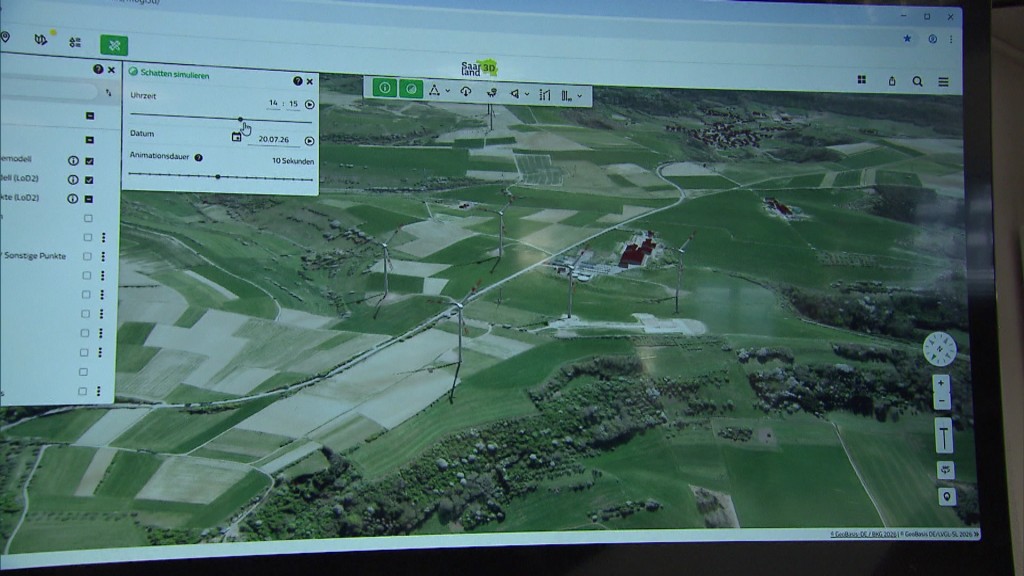Image resolution: width=1024 pixels, height=576 pixels.
Task: Select the pedestrian view tool
Action: (492, 94)
